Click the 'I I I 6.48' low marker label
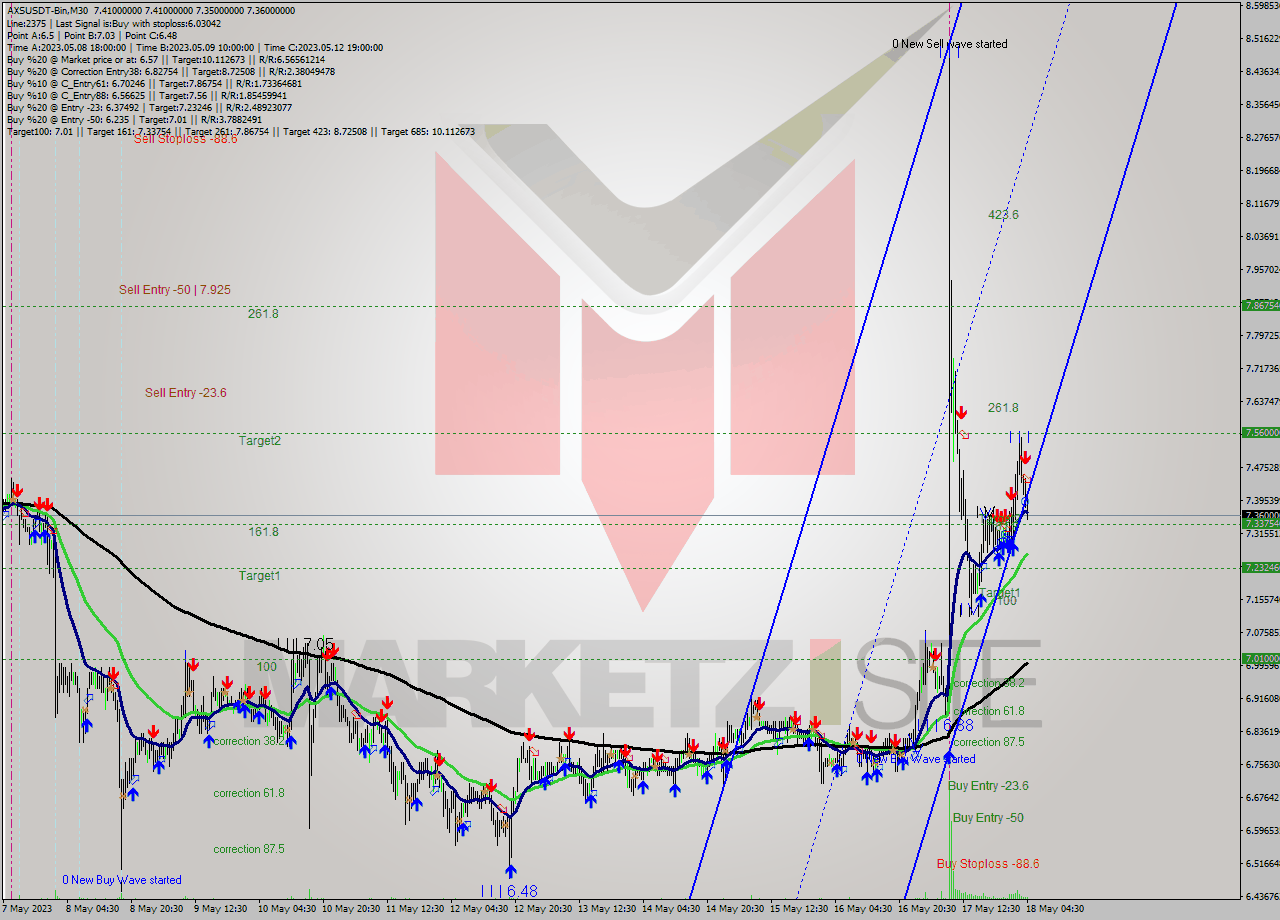Viewport: 1280px width, 920px height. tap(509, 891)
